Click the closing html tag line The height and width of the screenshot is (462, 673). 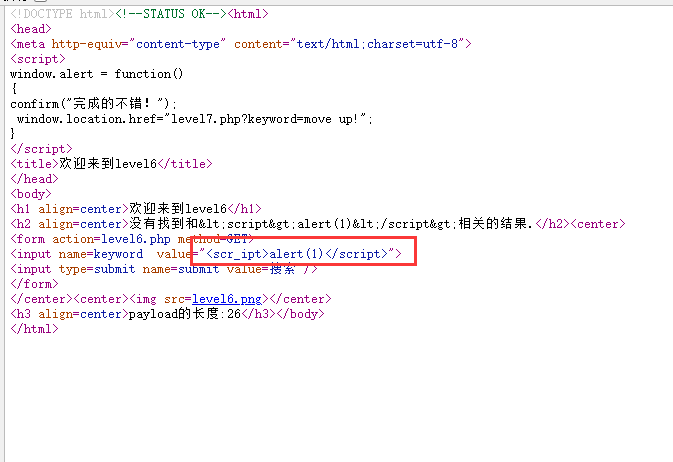coord(34,329)
